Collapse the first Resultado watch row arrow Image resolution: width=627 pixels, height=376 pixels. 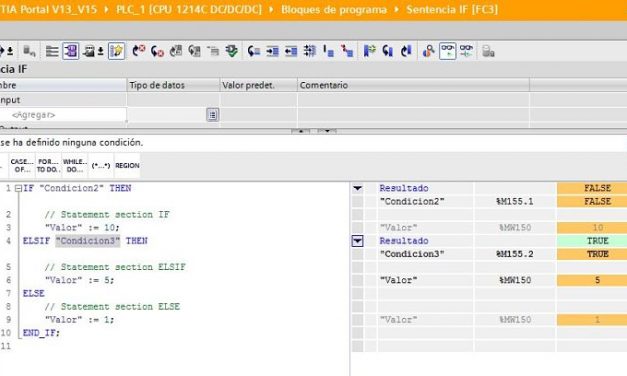pos(357,188)
